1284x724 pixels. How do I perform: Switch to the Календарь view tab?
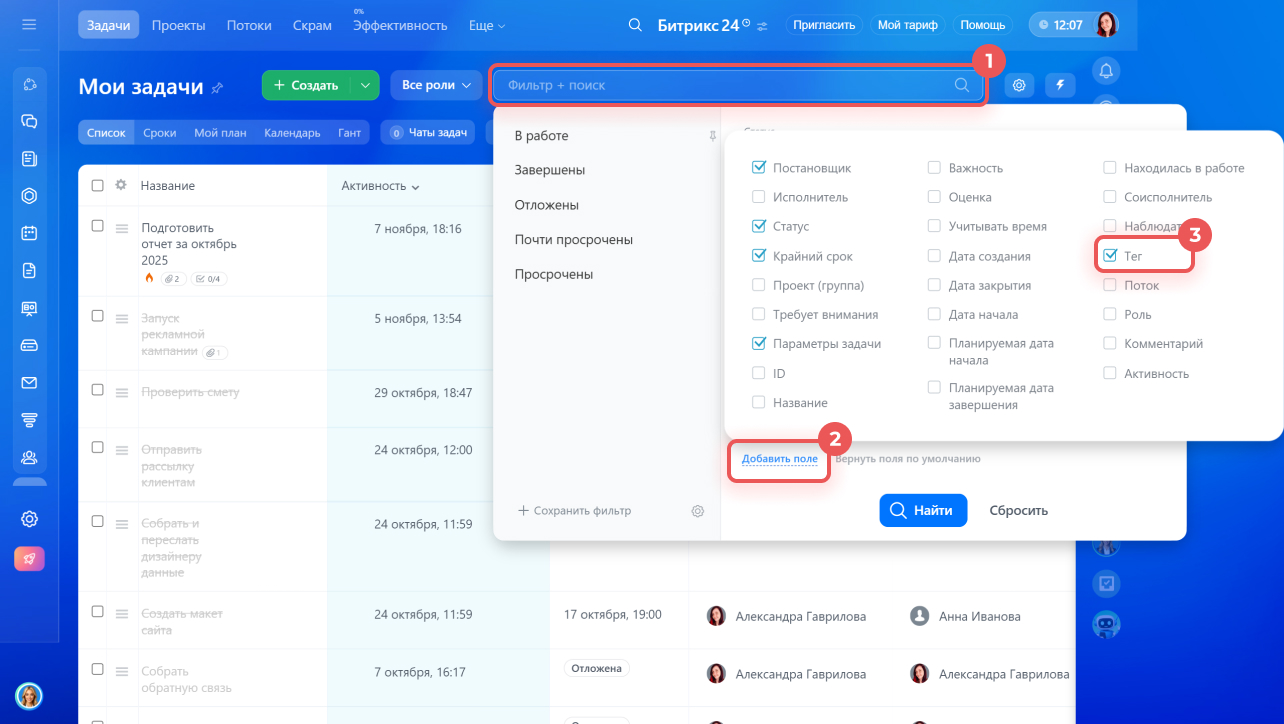[292, 132]
